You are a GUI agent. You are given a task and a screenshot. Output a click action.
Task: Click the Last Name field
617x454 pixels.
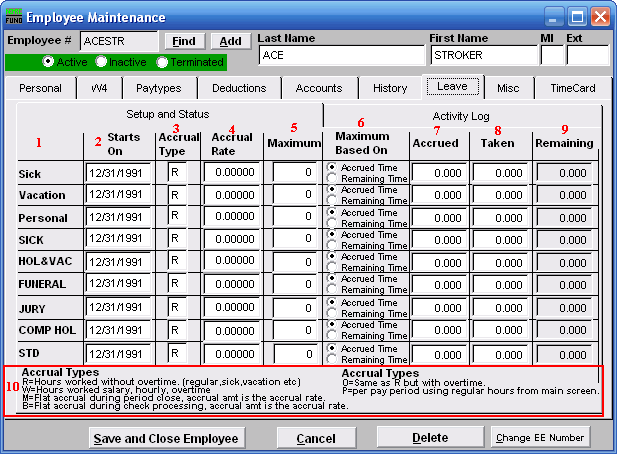click(340, 55)
